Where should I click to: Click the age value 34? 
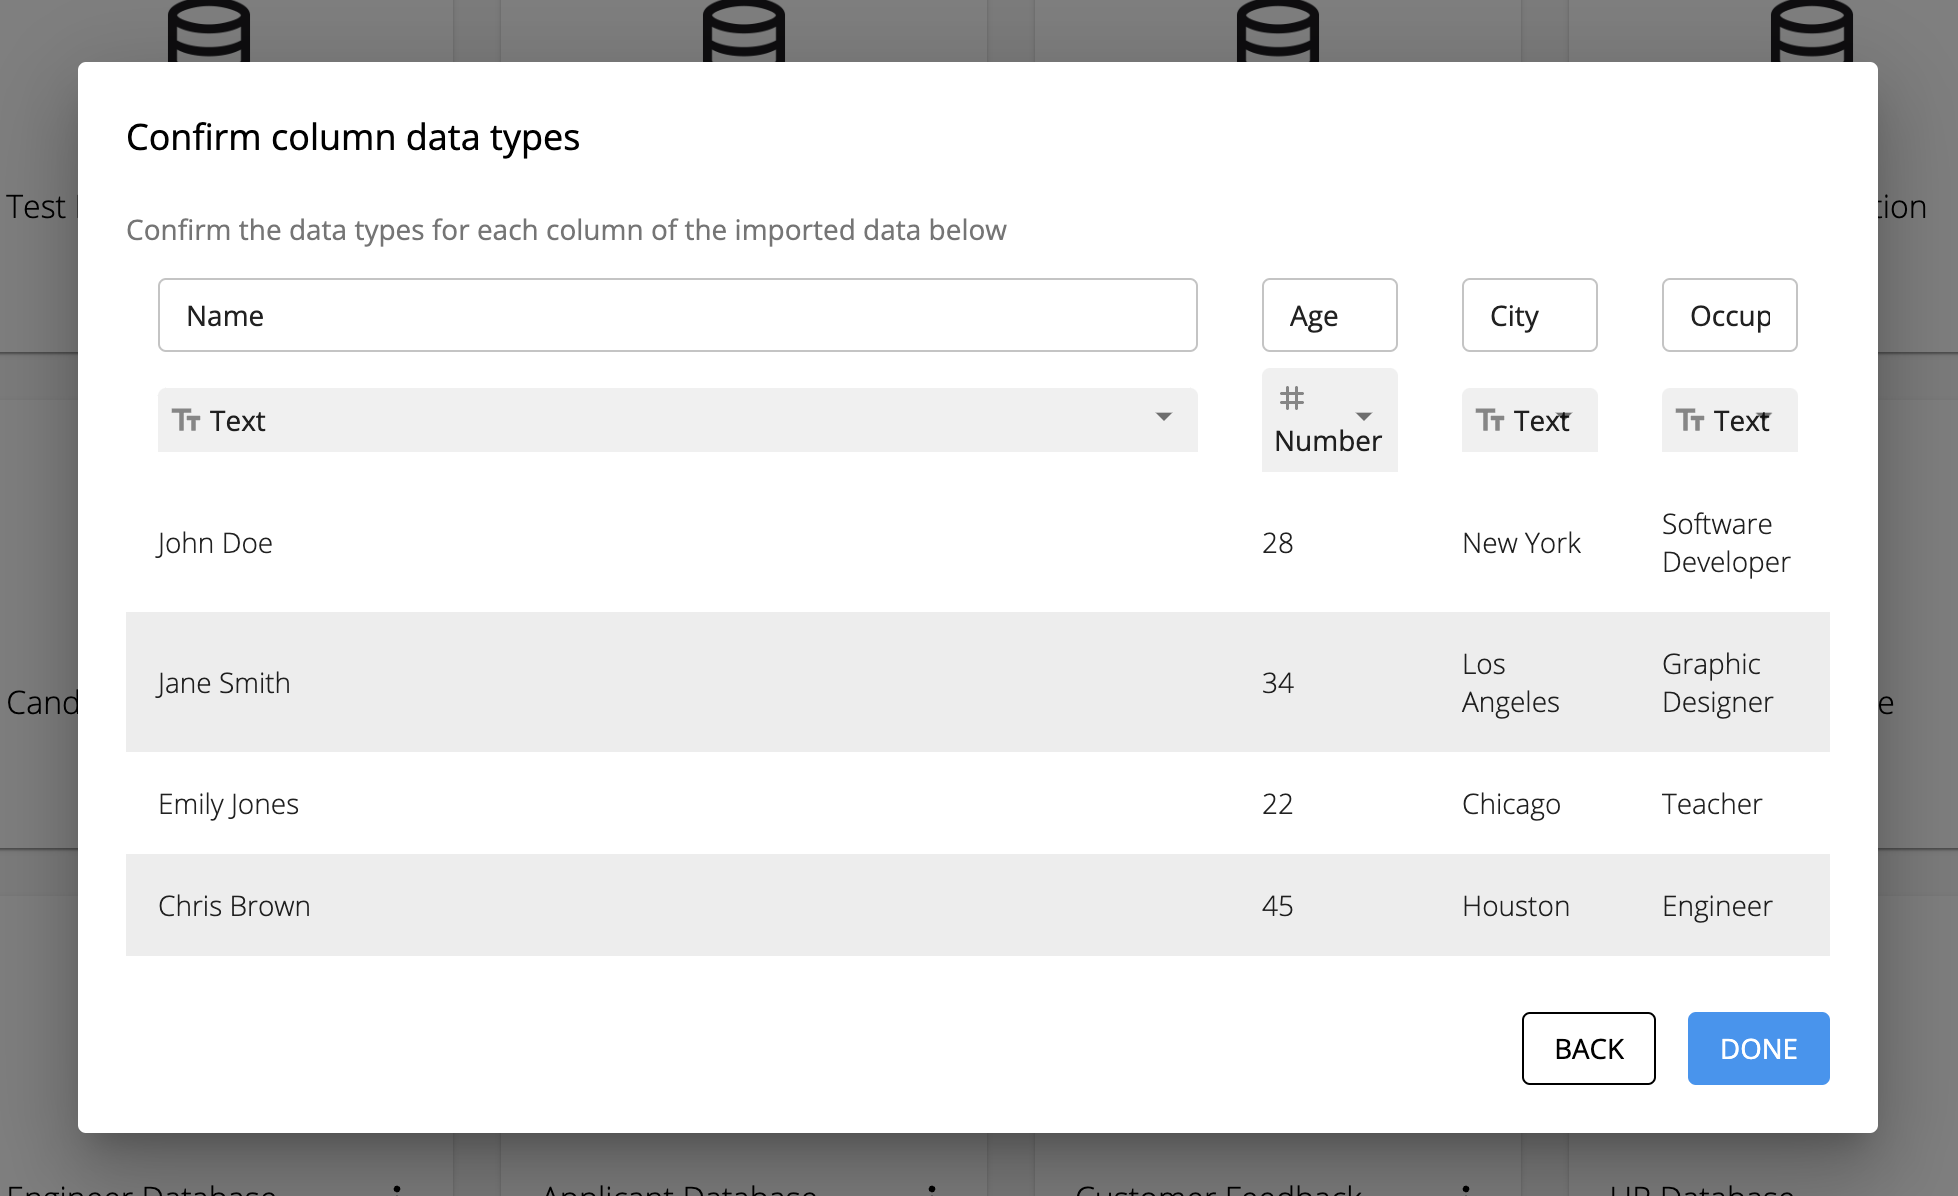1277,683
